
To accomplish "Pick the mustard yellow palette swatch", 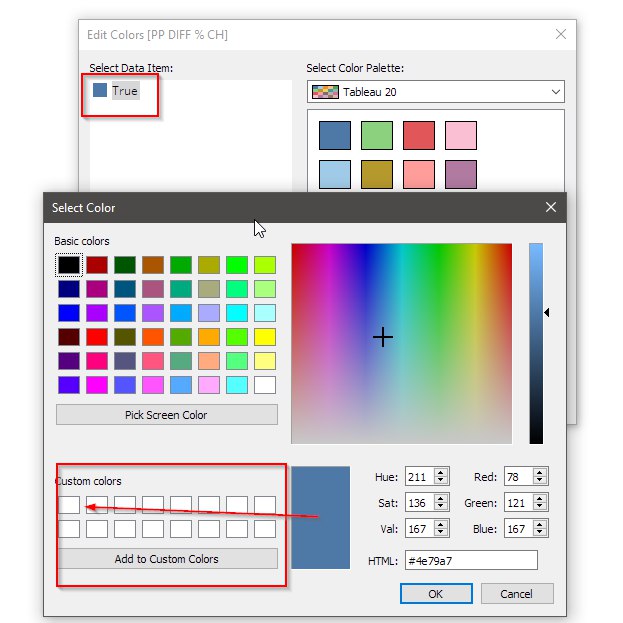I will 377,174.
